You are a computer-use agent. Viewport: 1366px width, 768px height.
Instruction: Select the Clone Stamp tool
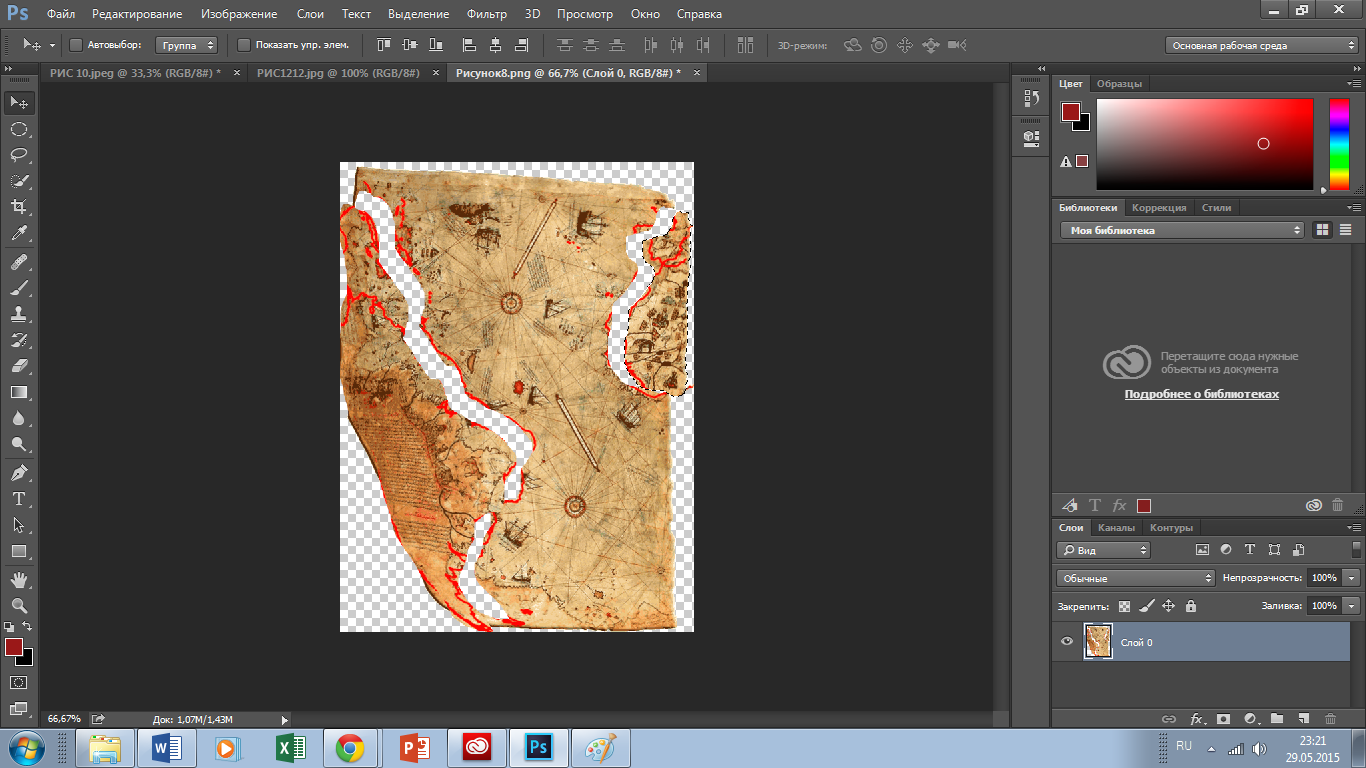click(x=19, y=314)
